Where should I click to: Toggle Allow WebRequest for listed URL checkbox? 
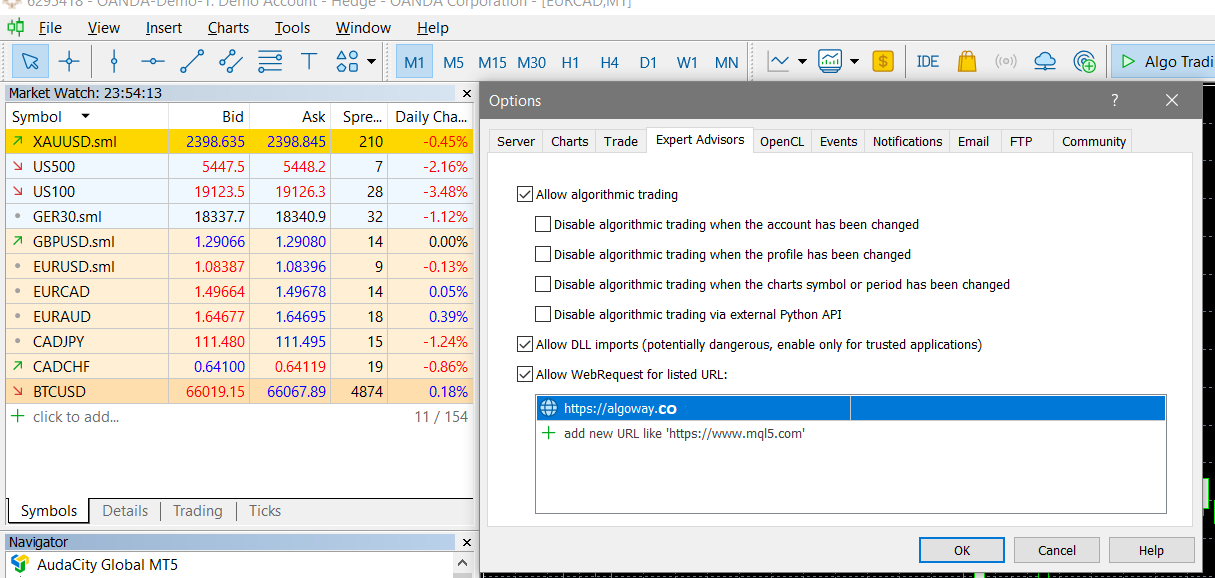(525, 375)
